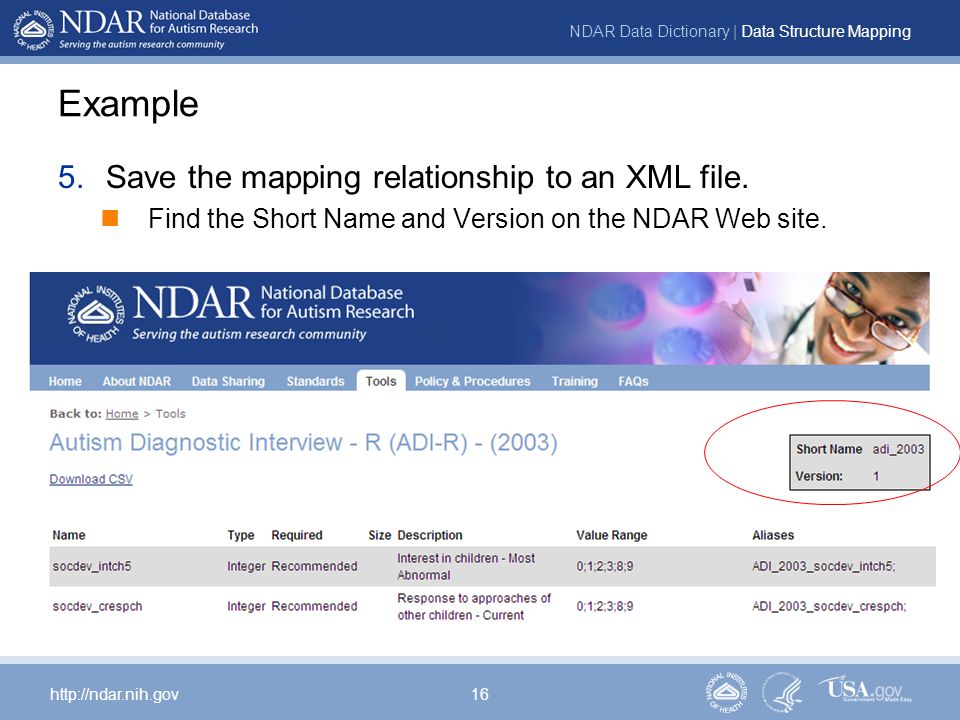Click the Value Range column header
This screenshot has height=720, width=960.
coord(612,534)
